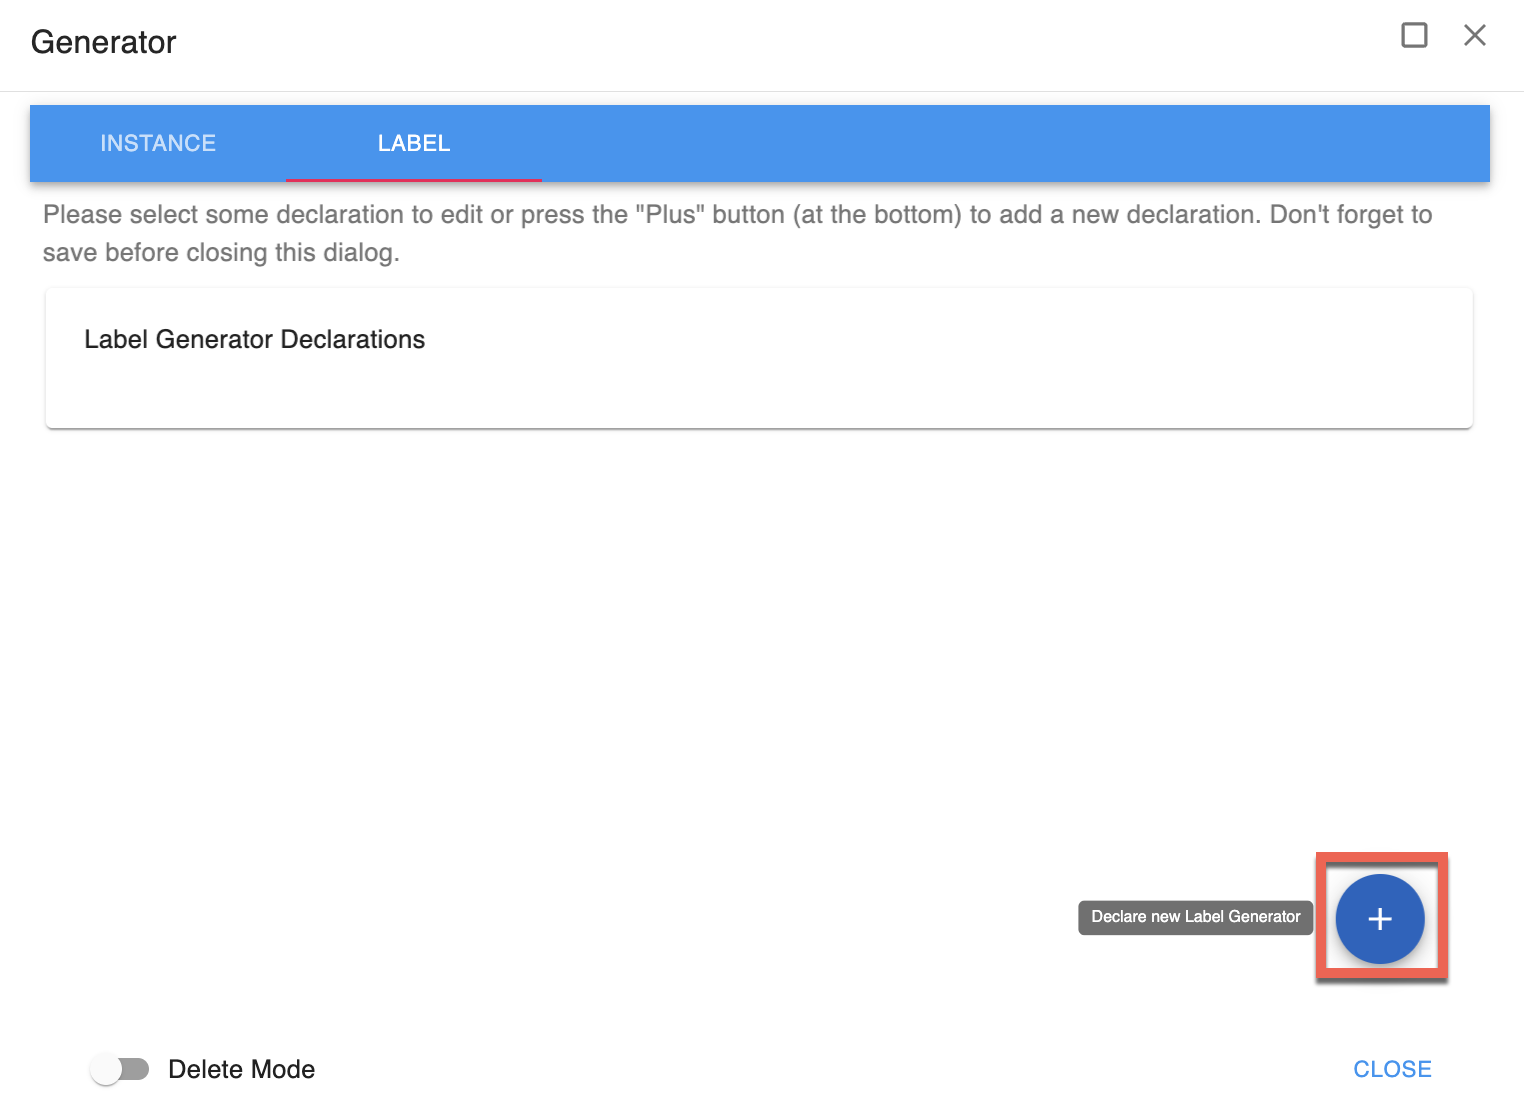Close the dialog with the X icon
Screen dimensions: 1524x1120
[1474, 36]
